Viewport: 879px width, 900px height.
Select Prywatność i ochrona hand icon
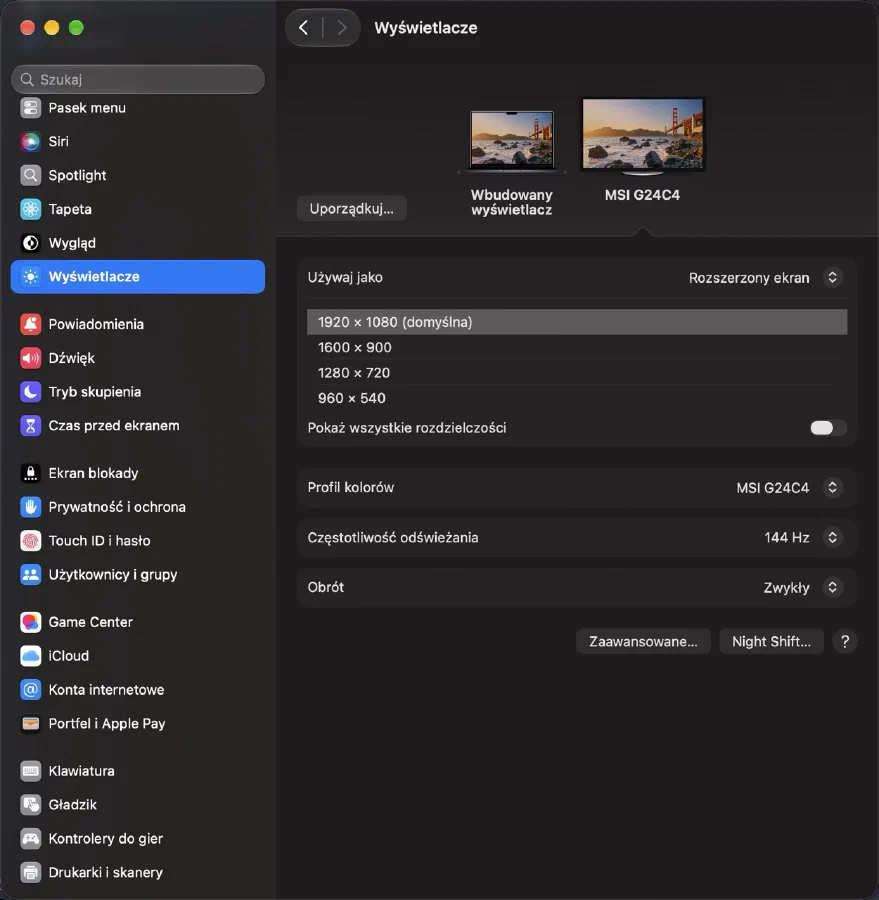click(30, 507)
